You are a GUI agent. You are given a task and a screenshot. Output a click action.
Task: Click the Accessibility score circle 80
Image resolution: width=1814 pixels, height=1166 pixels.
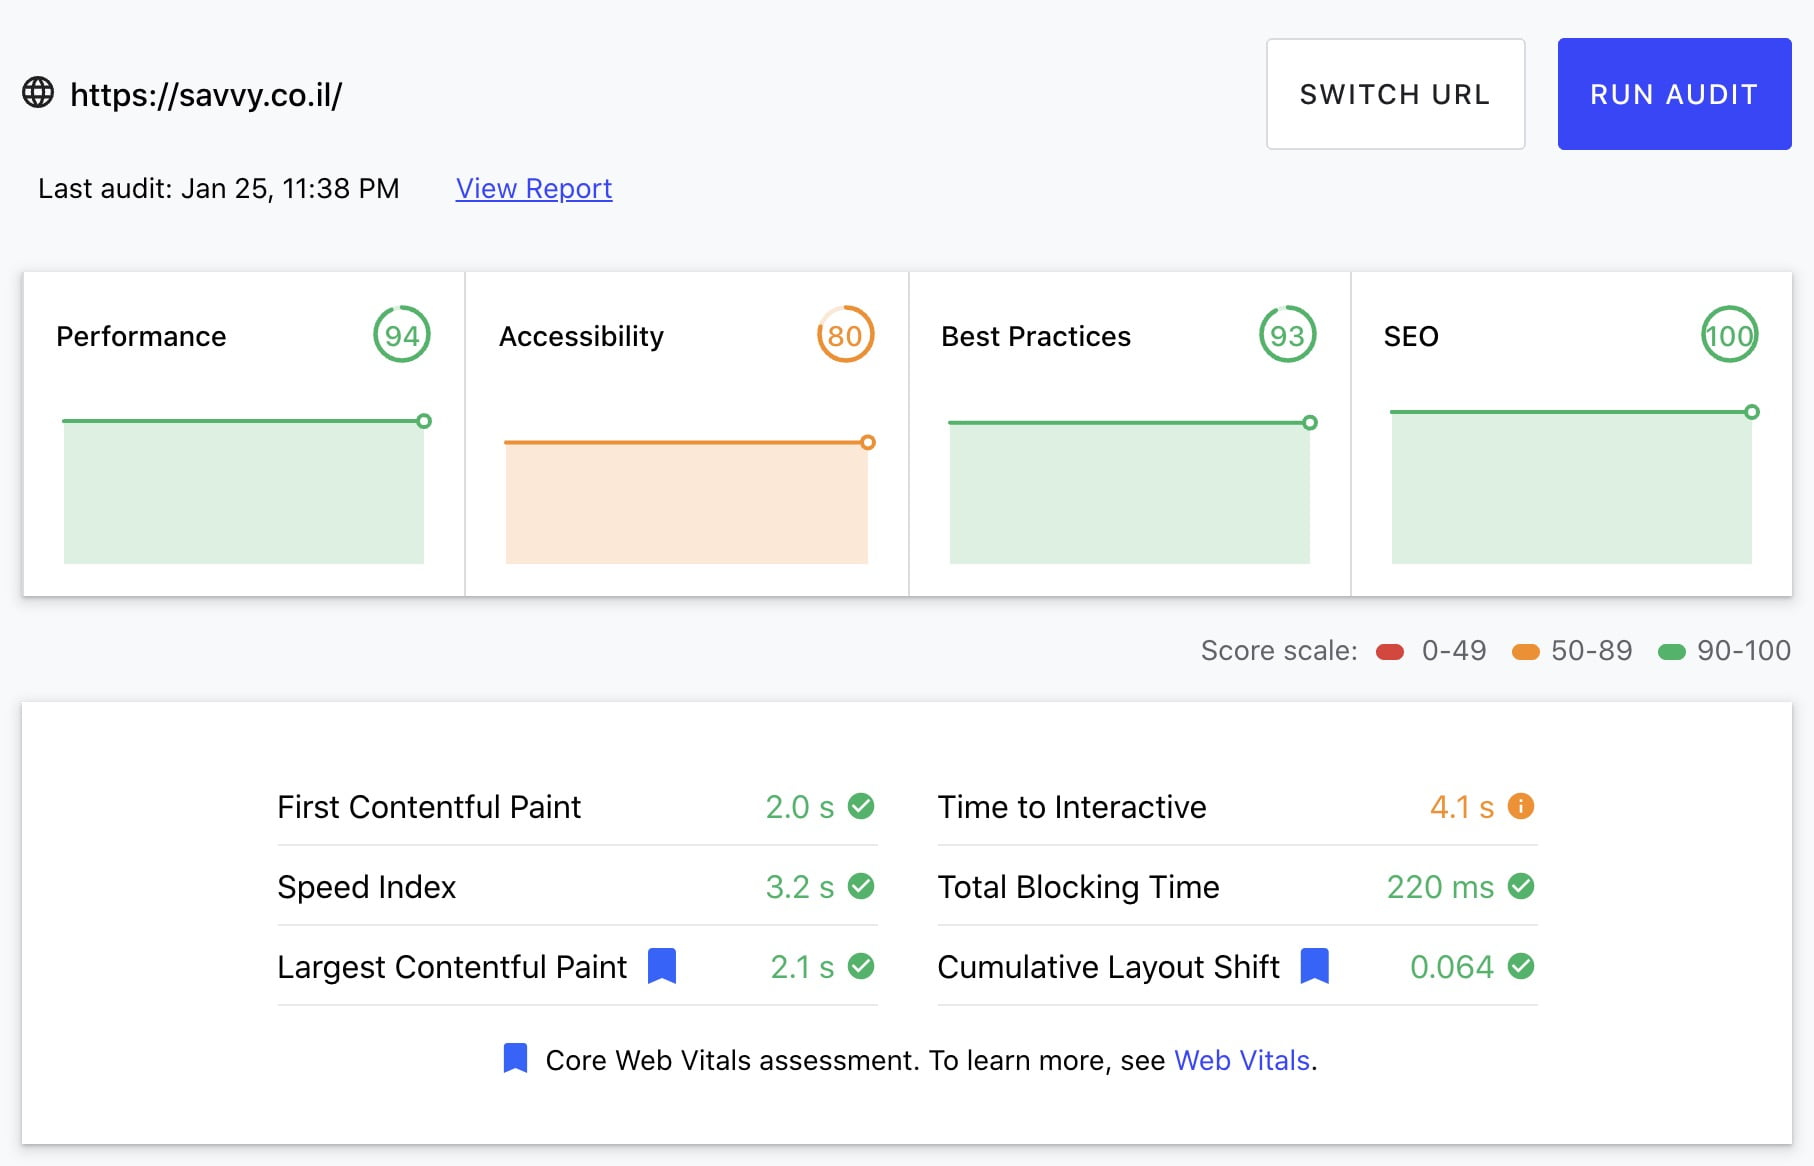(x=845, y=335)
